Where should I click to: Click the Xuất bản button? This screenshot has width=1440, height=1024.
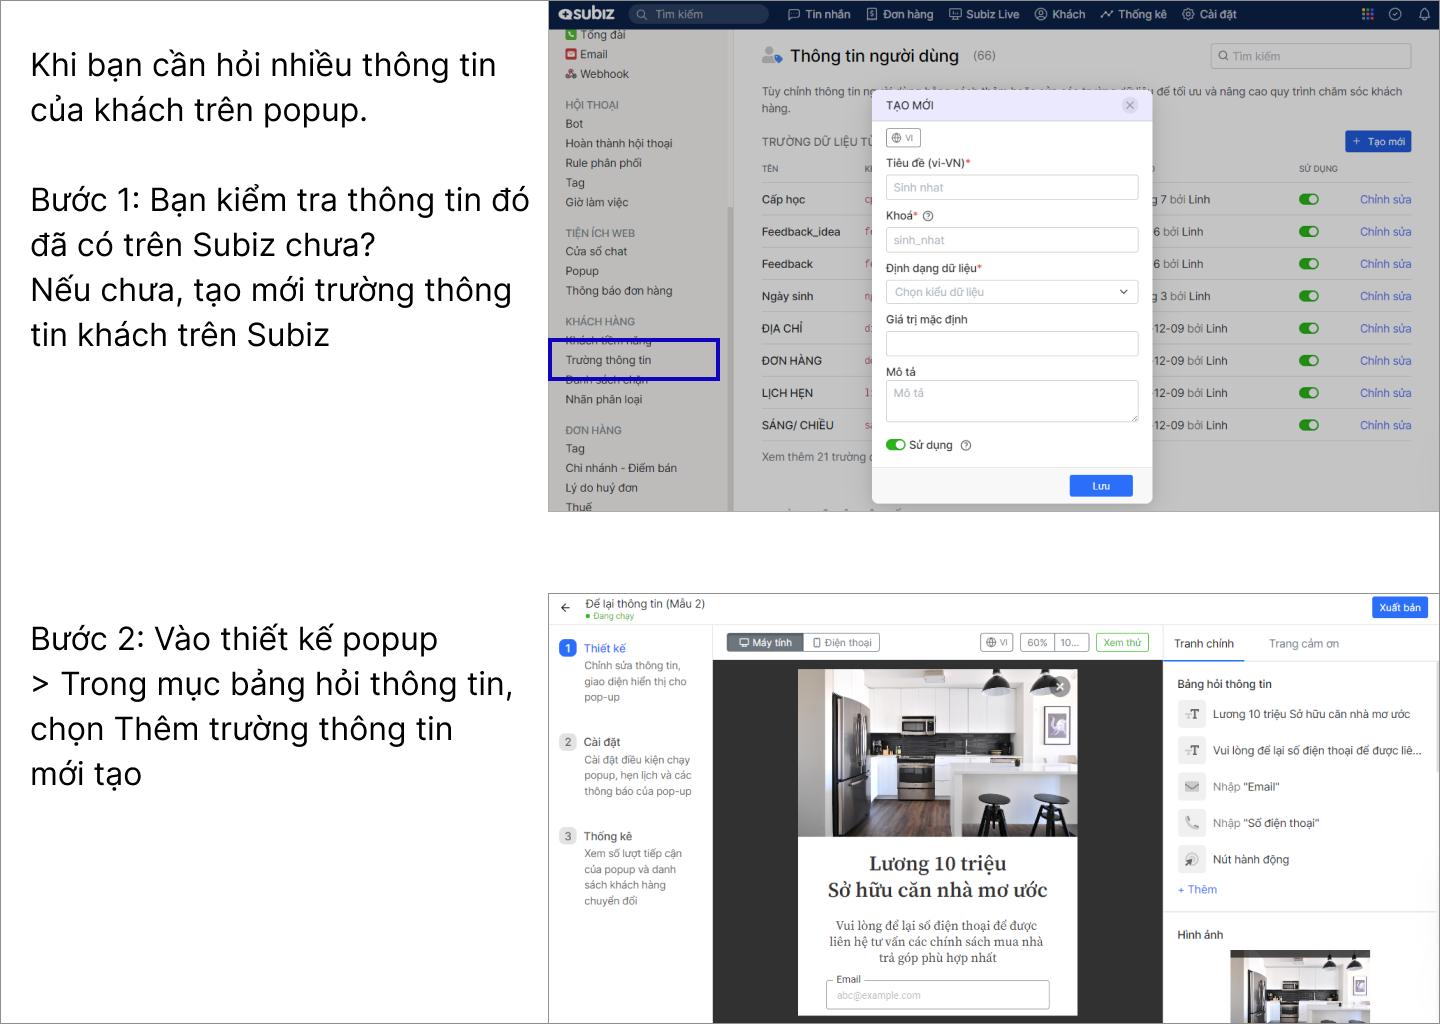click(1399, 607)
